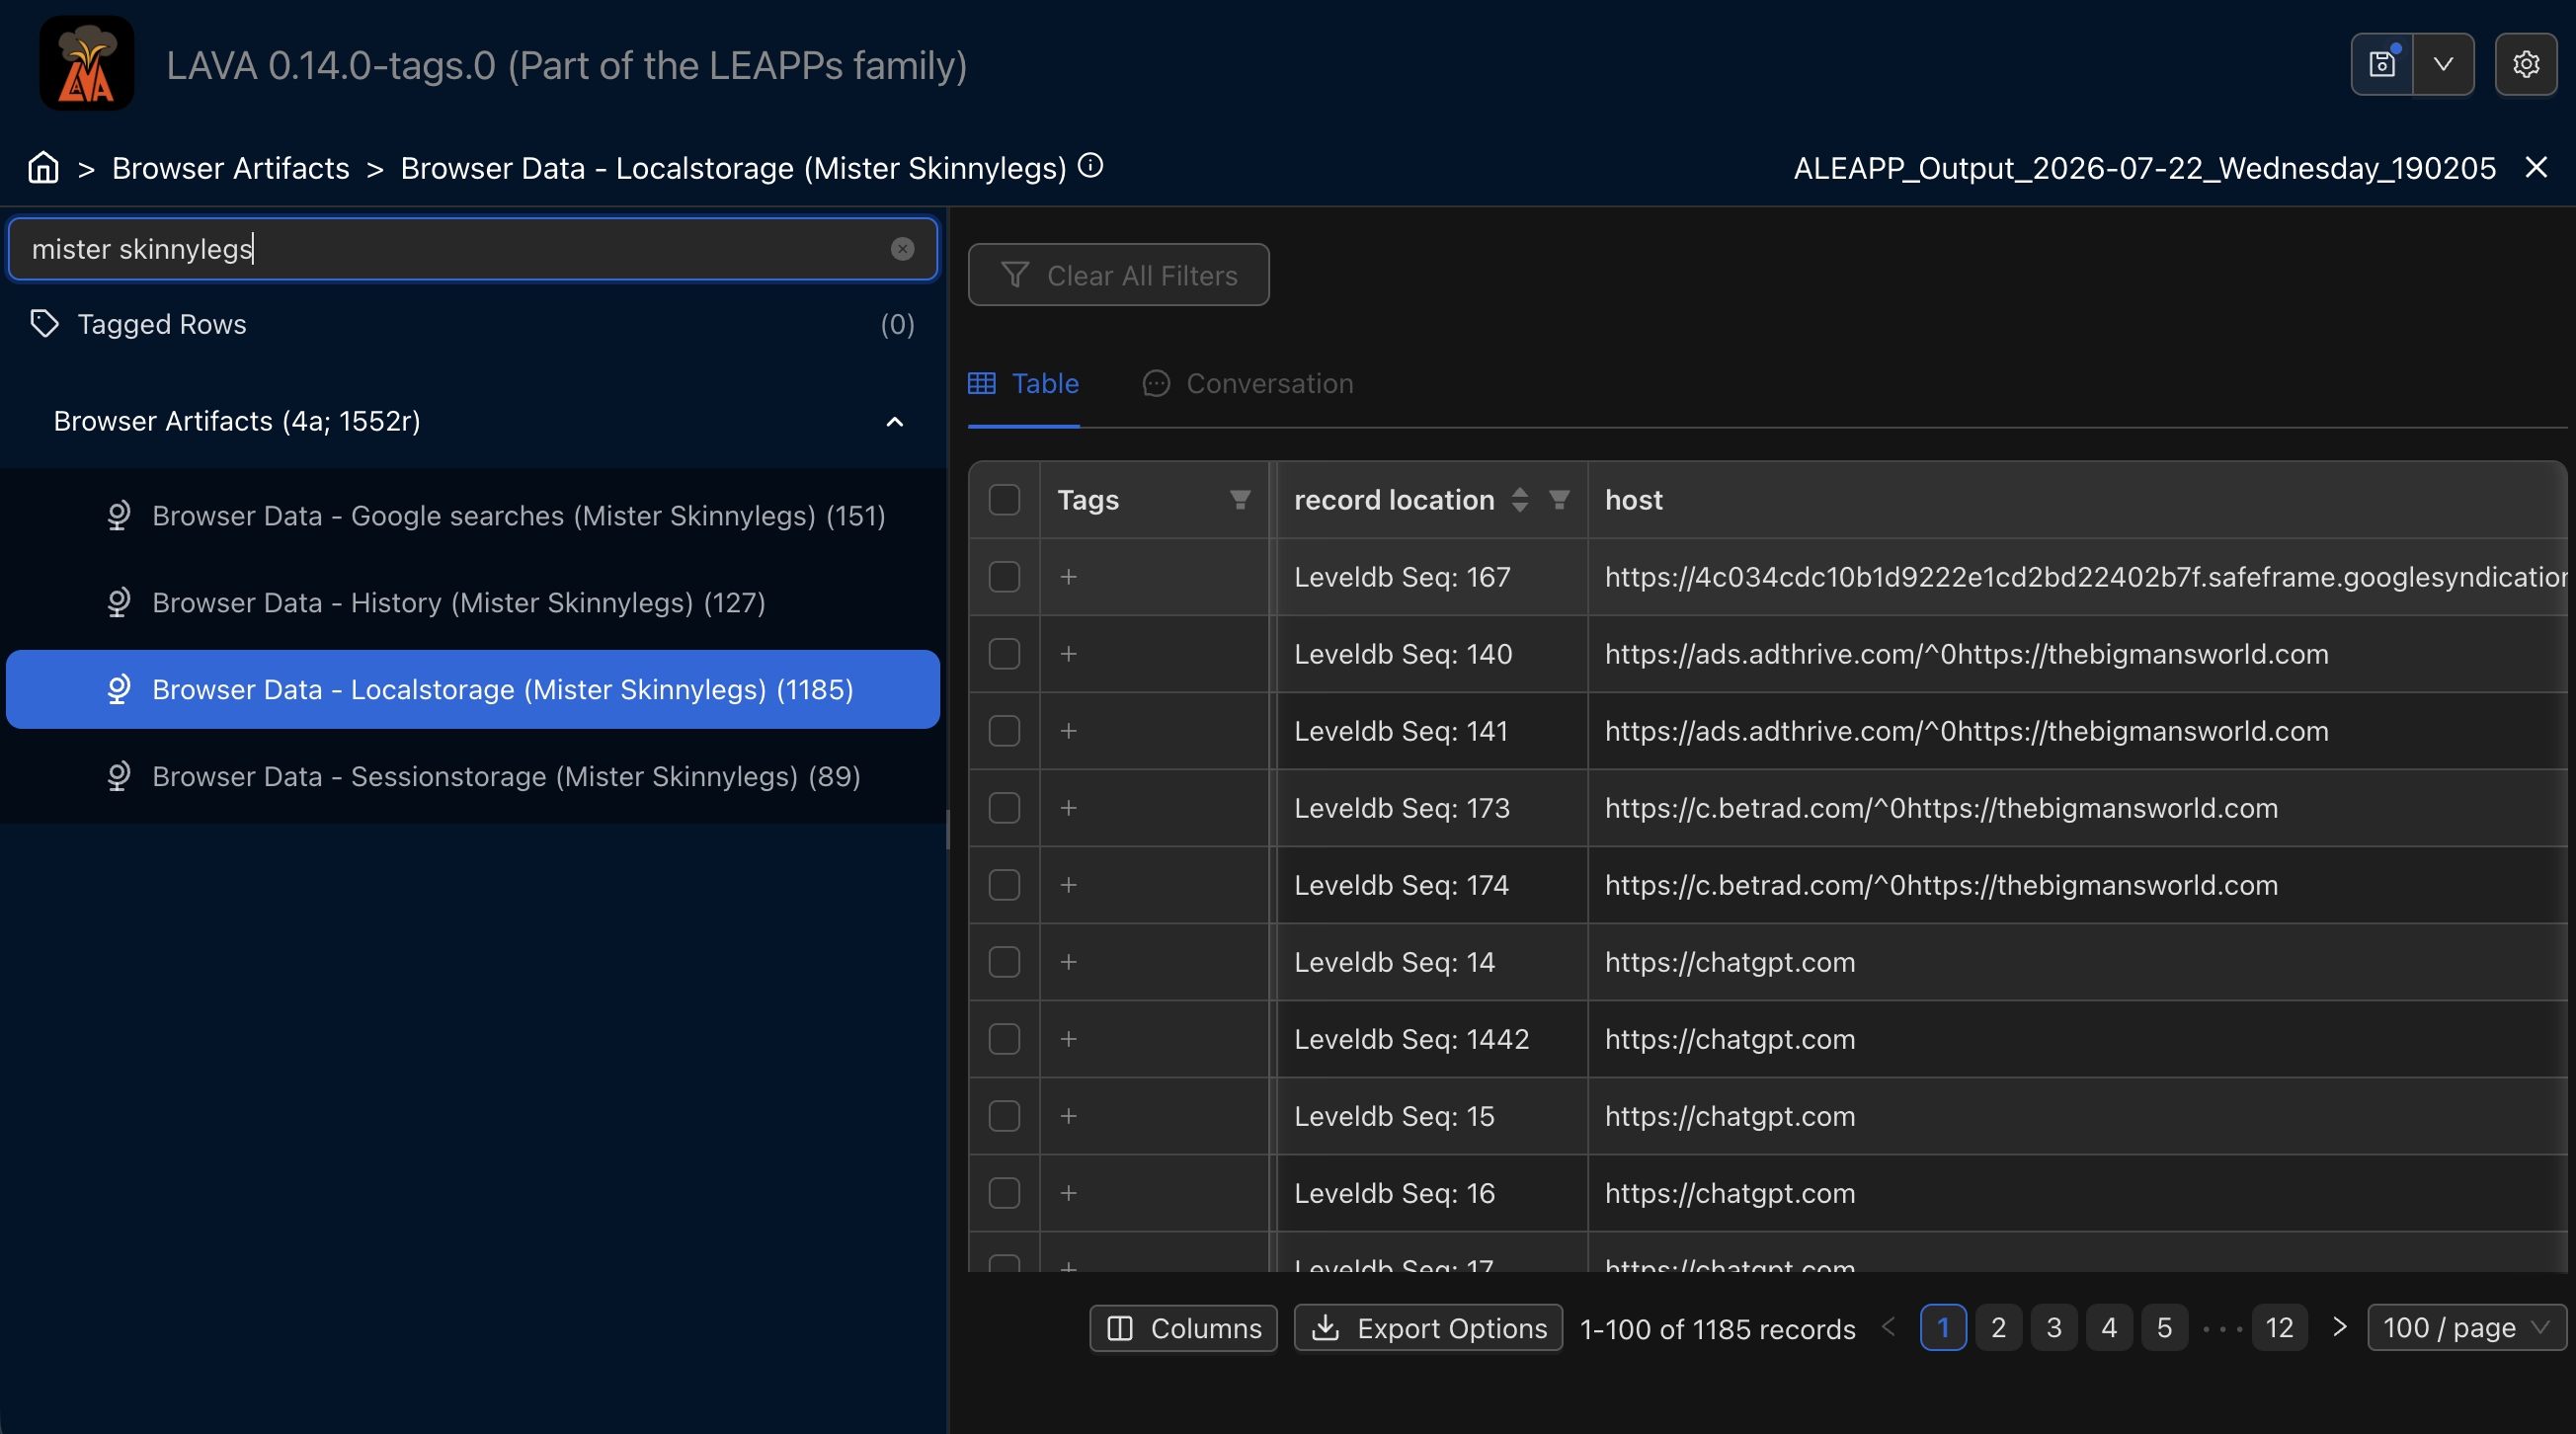Expand the dropdown arrow beside the save icon
Viewport: 2576px width, 1434px height.
coord(2443,65)
